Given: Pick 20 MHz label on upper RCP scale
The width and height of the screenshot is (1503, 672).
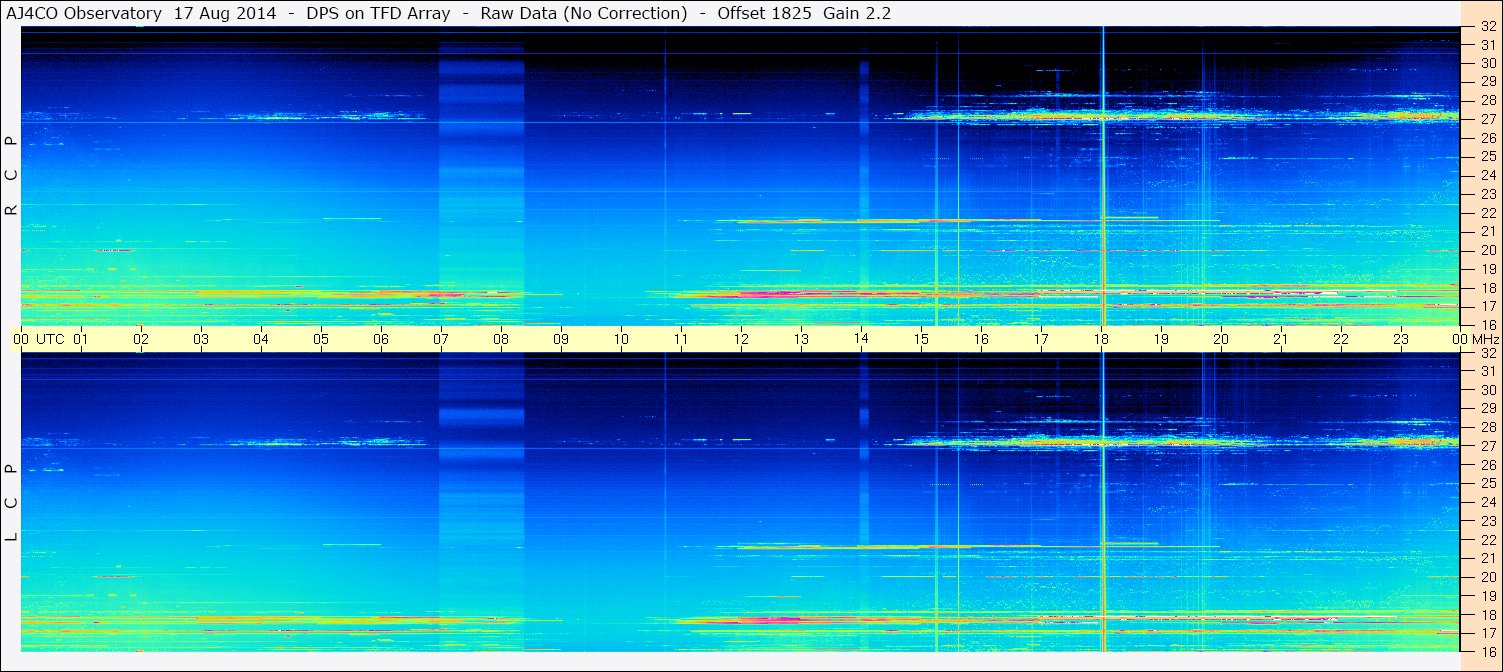Looking at the screenshot, I should 1487,250.
